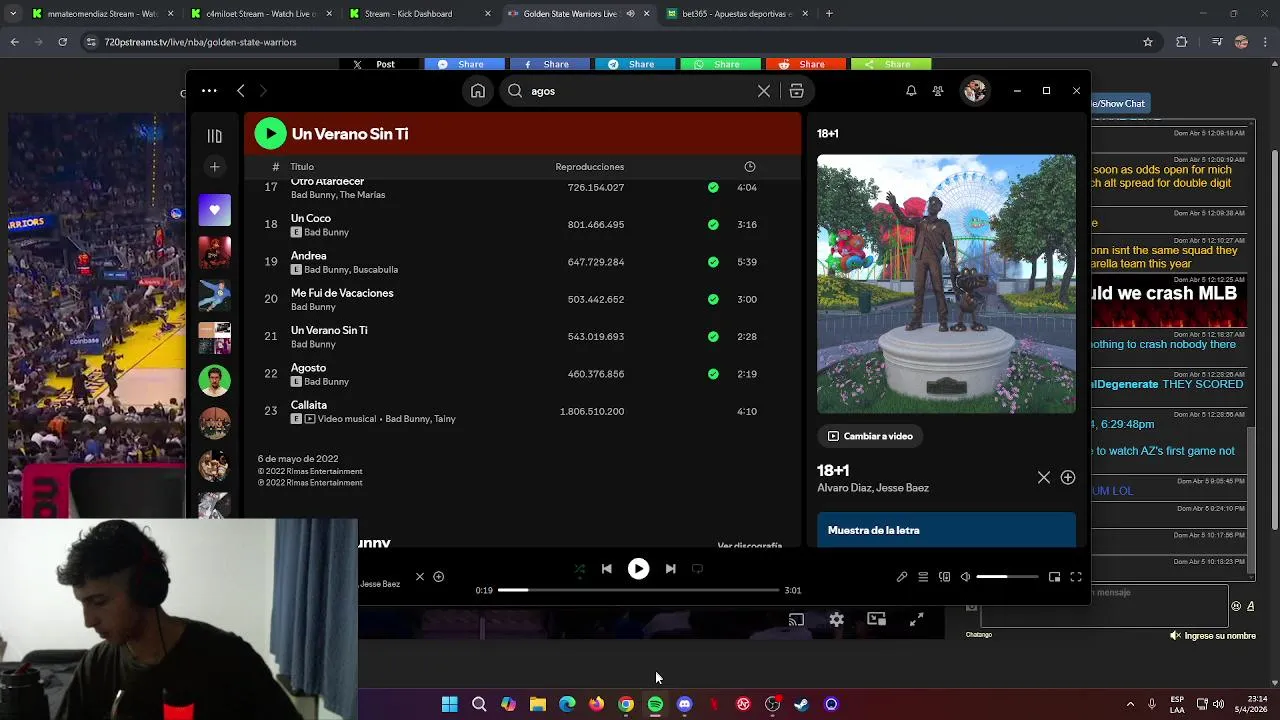The image size is (1280, 720).
Task: Open Liked Songs heart tile
Action: coord(214,210)
